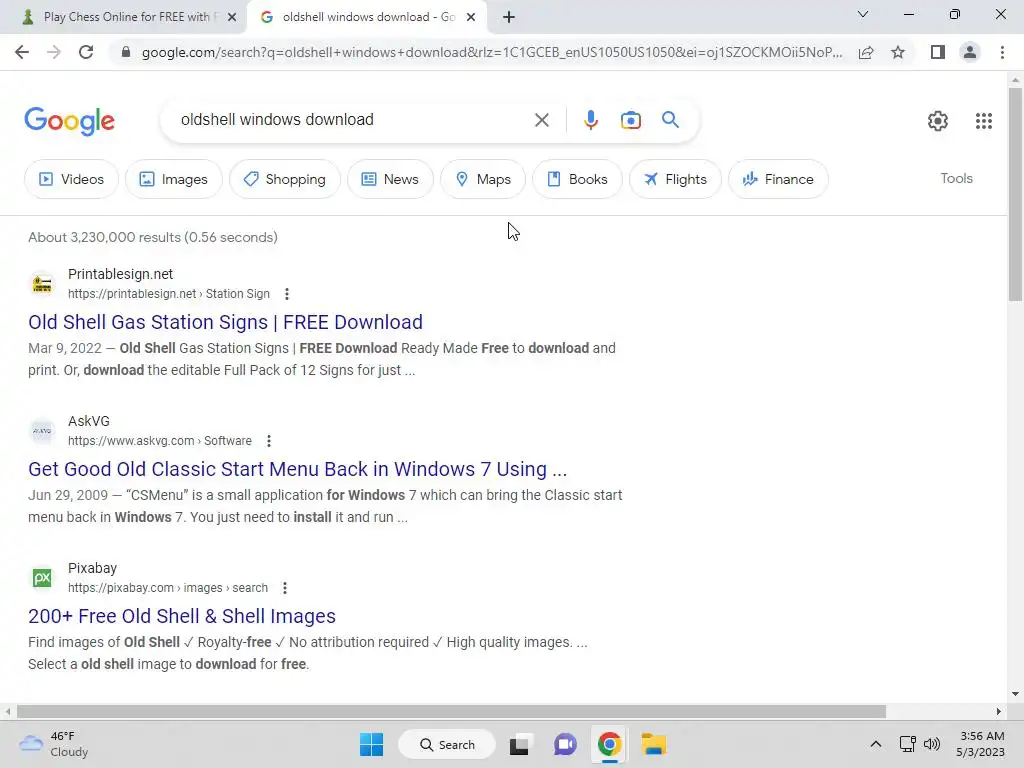Click the taskbar Search box
The height and width of the screenshot is (768, 1024).
pos(447,744)
